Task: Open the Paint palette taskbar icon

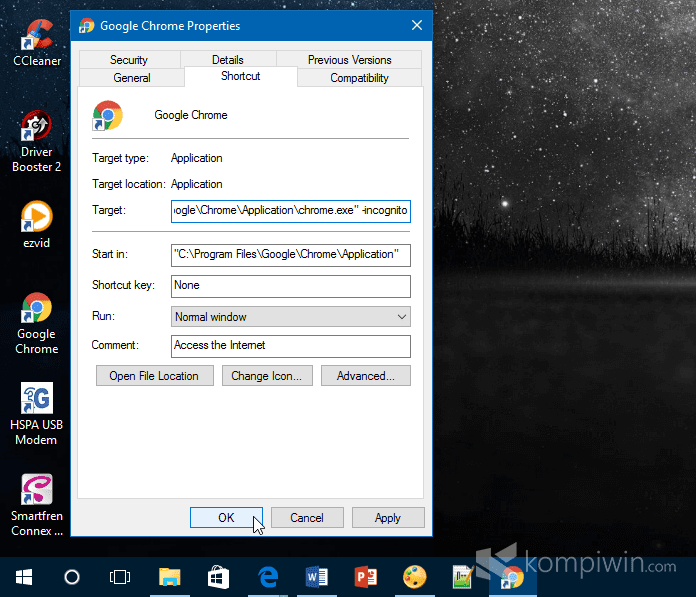Action: point(415,577)
